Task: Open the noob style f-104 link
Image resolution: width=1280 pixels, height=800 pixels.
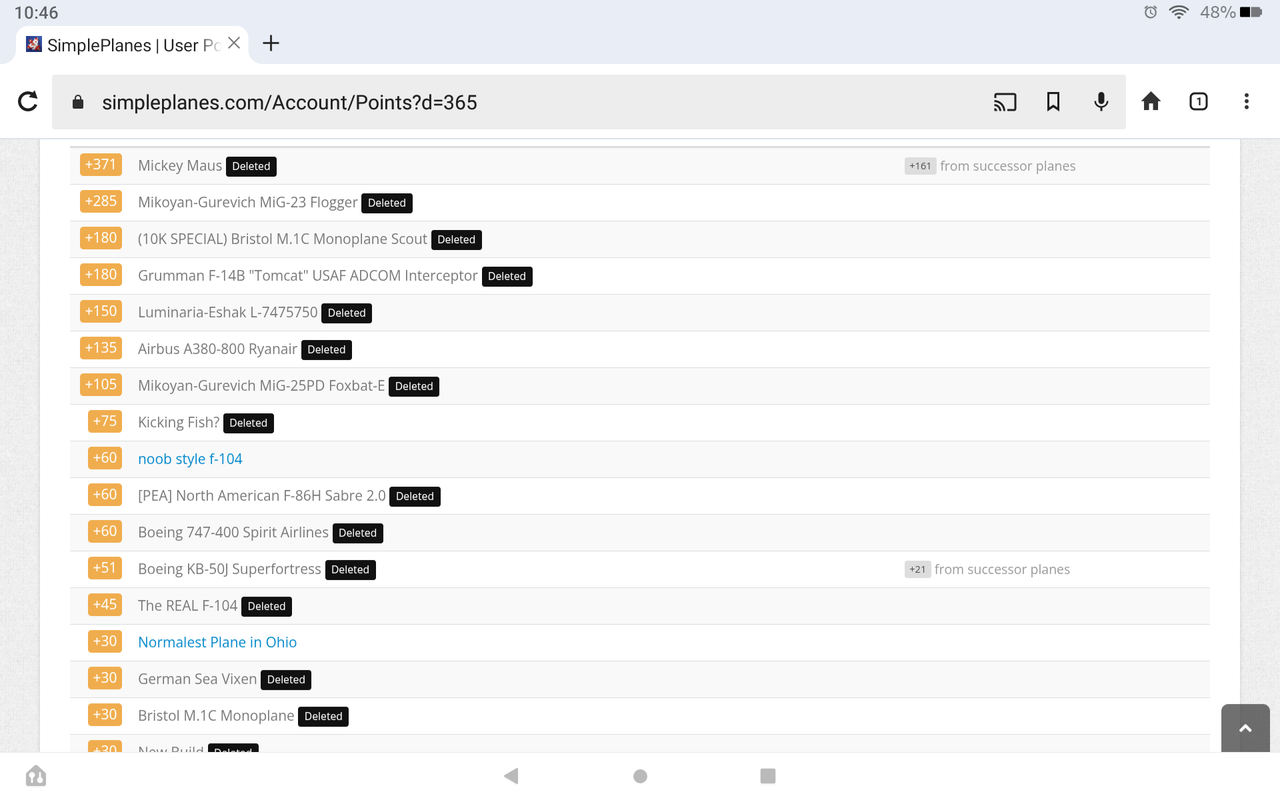Action: coord(190,459)
